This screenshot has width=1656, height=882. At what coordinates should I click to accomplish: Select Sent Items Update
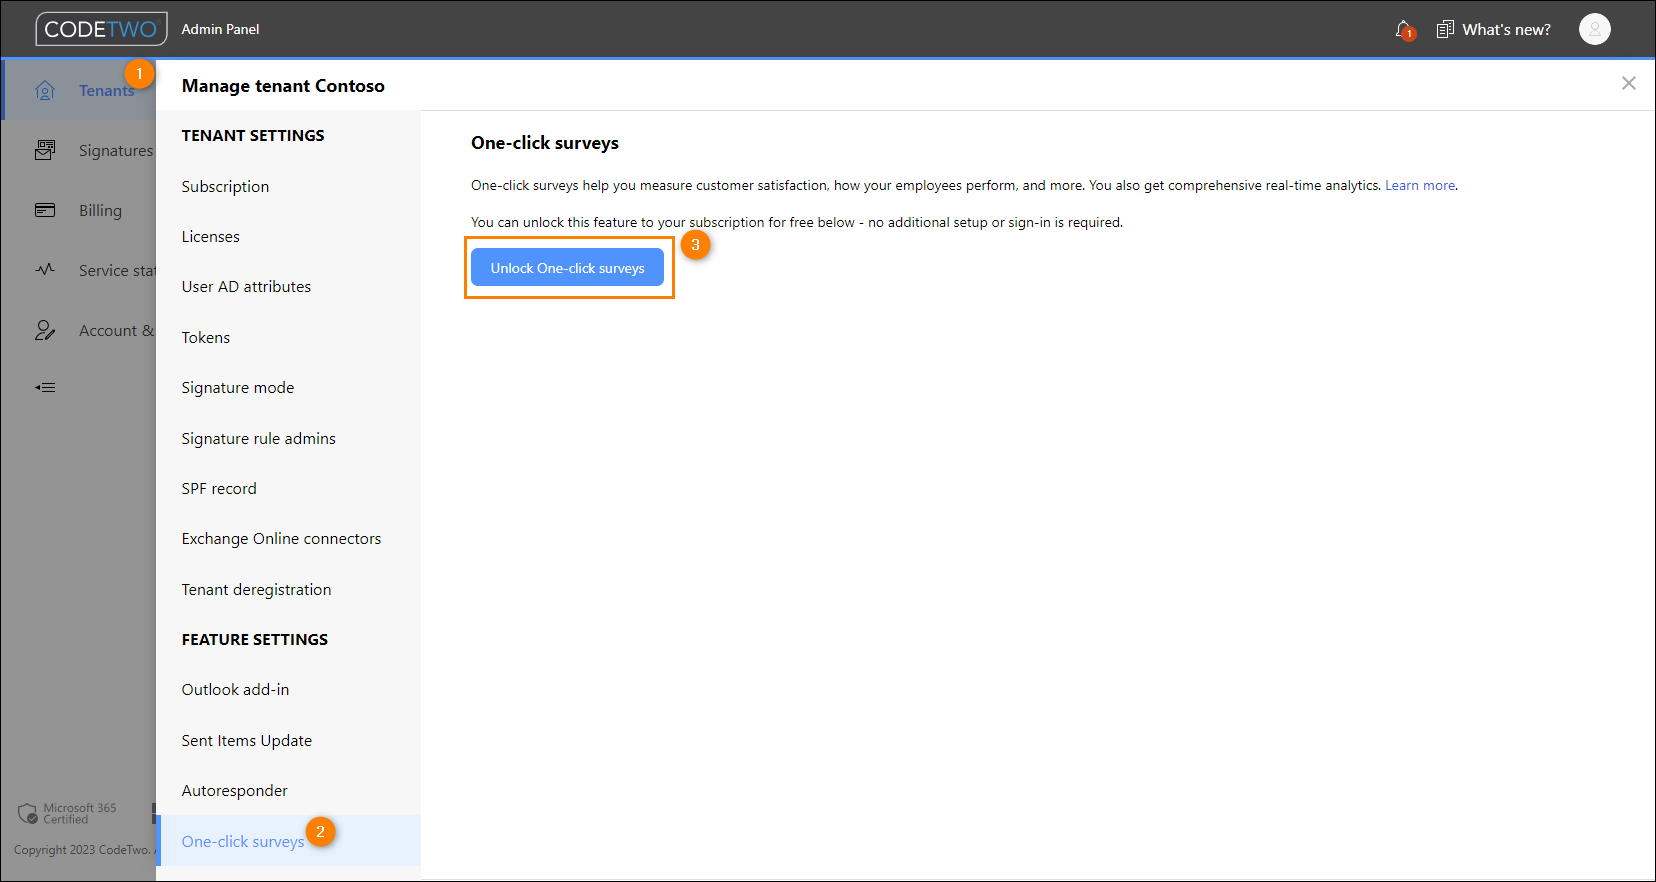(x=246, y=740)
